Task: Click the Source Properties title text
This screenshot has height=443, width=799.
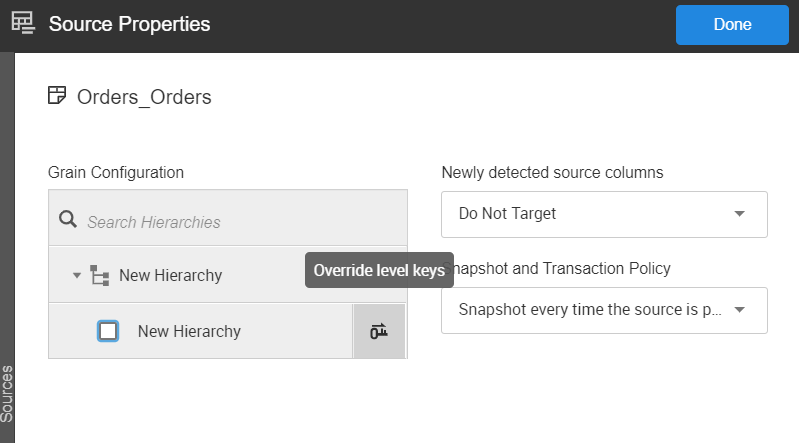Action: point(129,24)
